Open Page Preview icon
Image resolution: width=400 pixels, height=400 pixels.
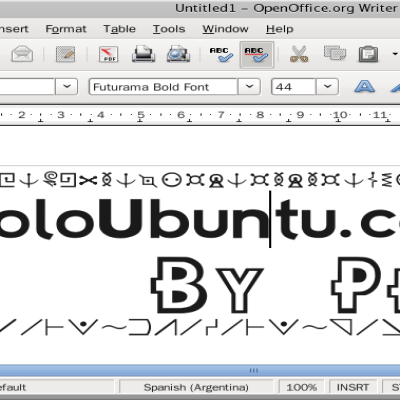pos(178,54)
